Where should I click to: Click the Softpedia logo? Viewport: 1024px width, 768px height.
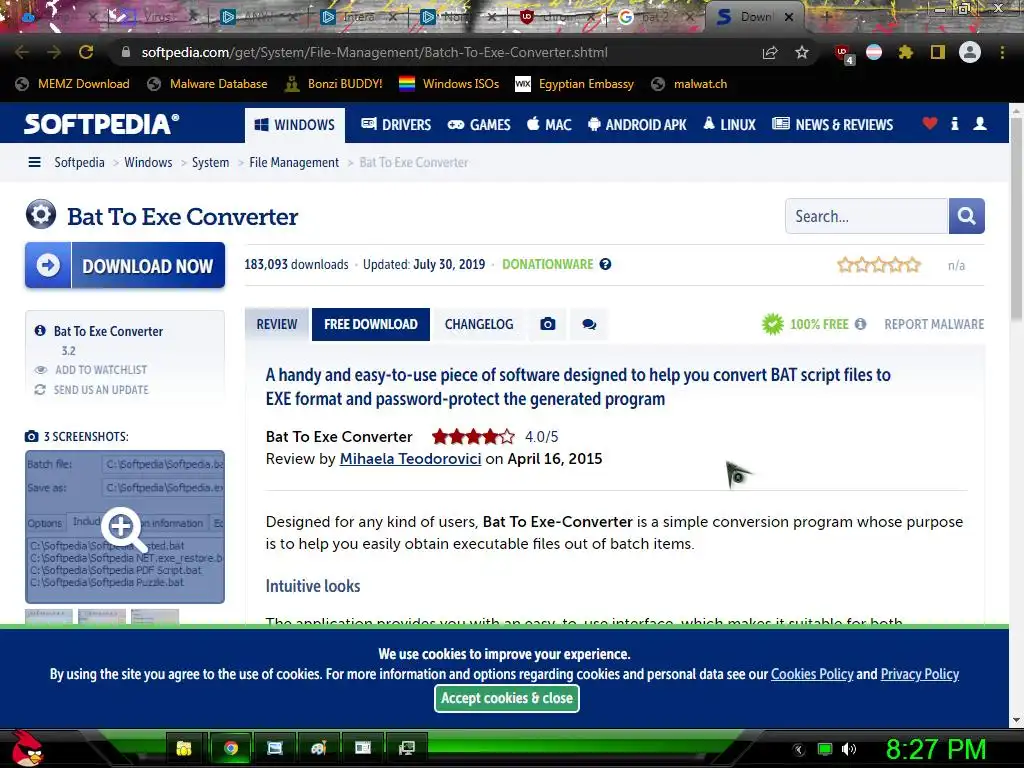tap(101, 124)
